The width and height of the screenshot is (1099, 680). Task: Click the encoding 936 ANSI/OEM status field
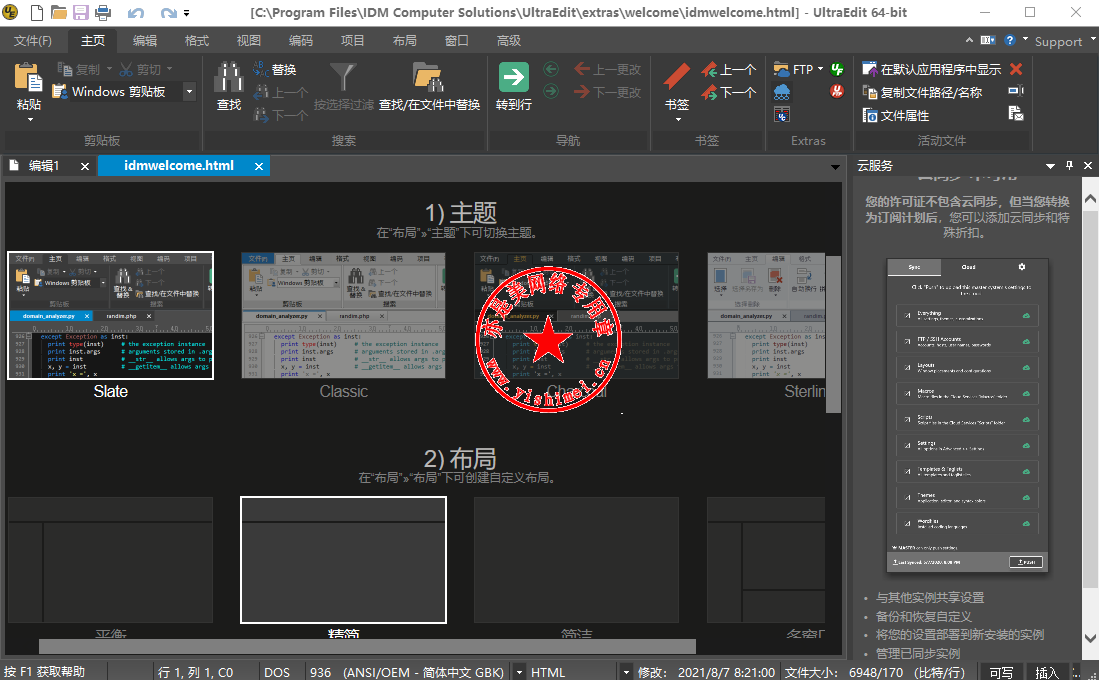(407, 672)
